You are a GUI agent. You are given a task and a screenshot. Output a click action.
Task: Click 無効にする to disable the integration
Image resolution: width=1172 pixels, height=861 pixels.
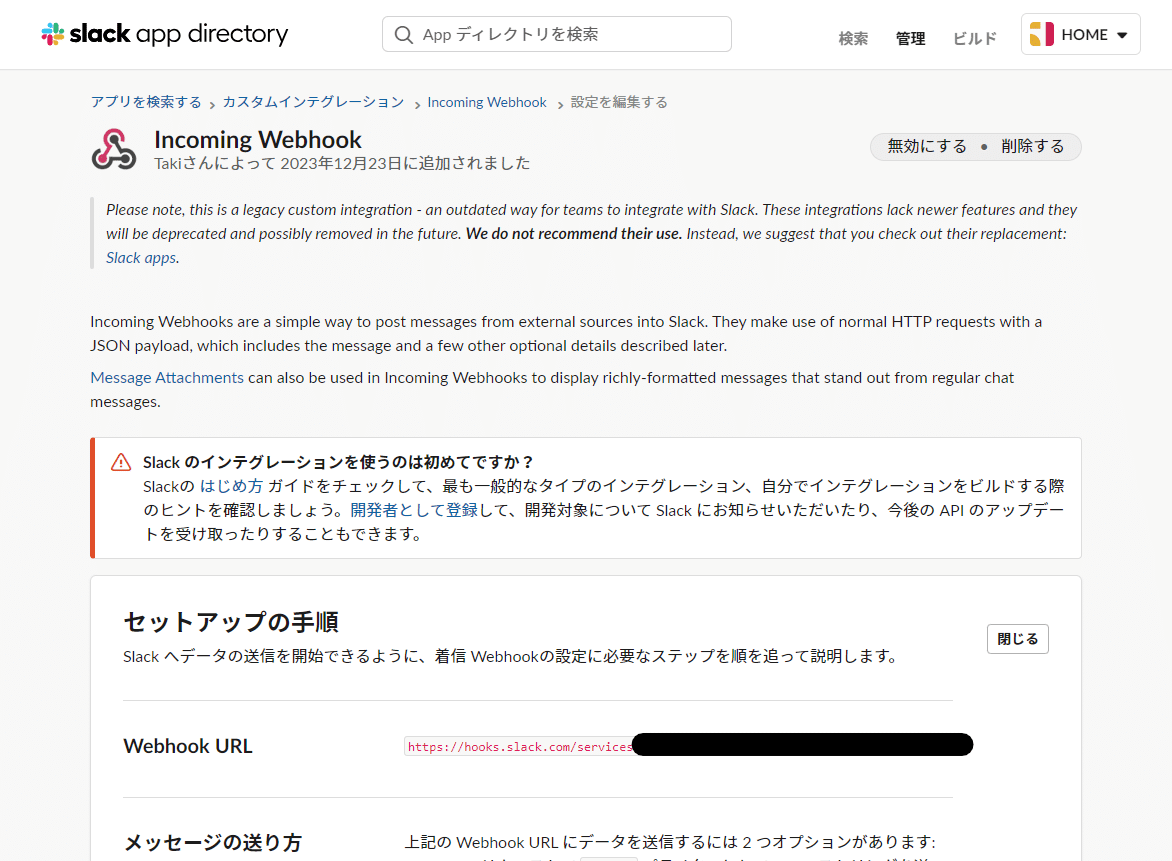pos(927,146)
